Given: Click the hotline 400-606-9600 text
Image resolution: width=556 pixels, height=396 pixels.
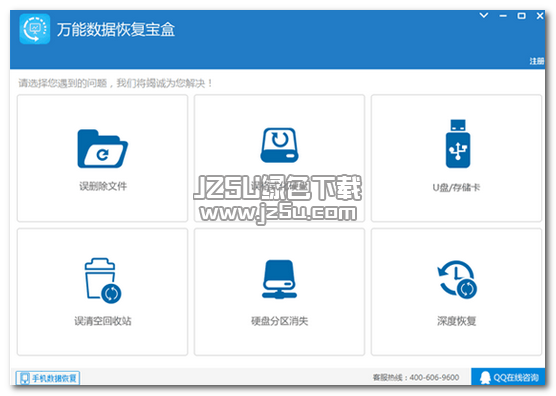Looking at the screenshot, I should pyautogui.click(x=434, y=378).
